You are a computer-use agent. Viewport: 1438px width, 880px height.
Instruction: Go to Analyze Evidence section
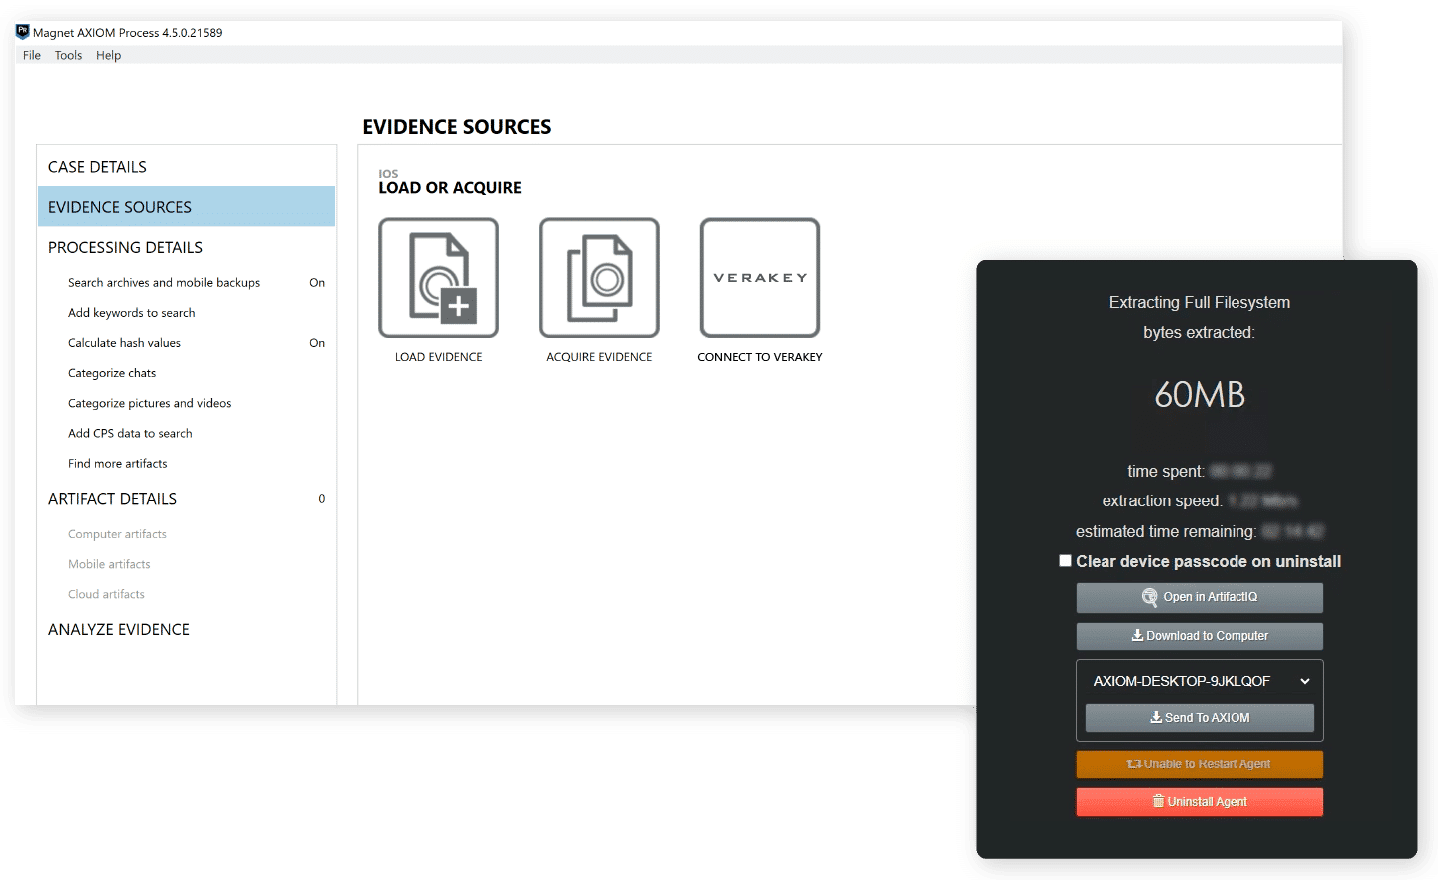186,629
